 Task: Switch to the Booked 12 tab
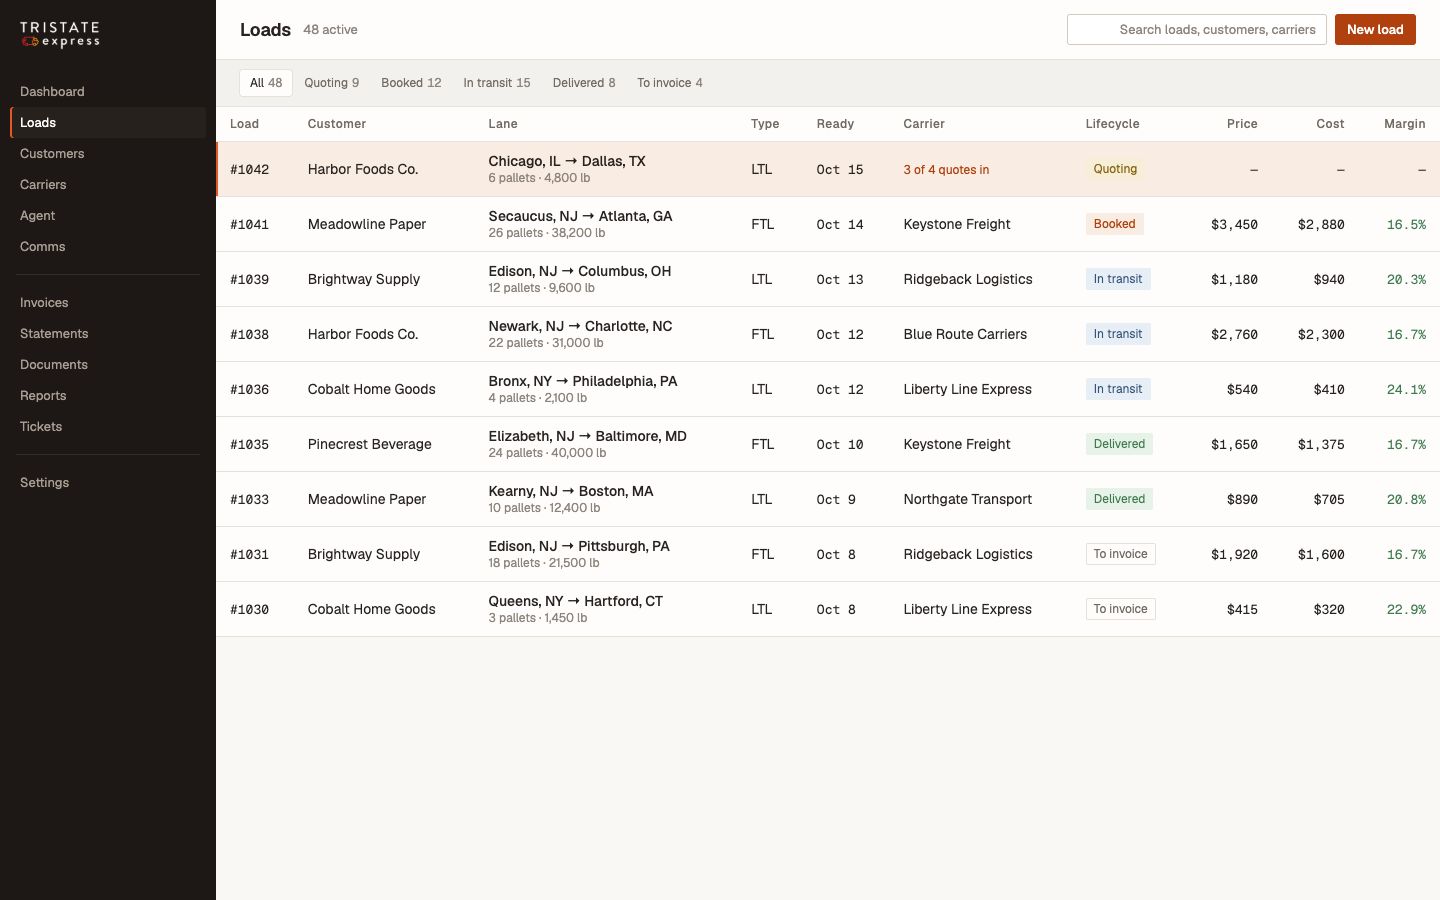pyautogui.click(x=411, y=83)
